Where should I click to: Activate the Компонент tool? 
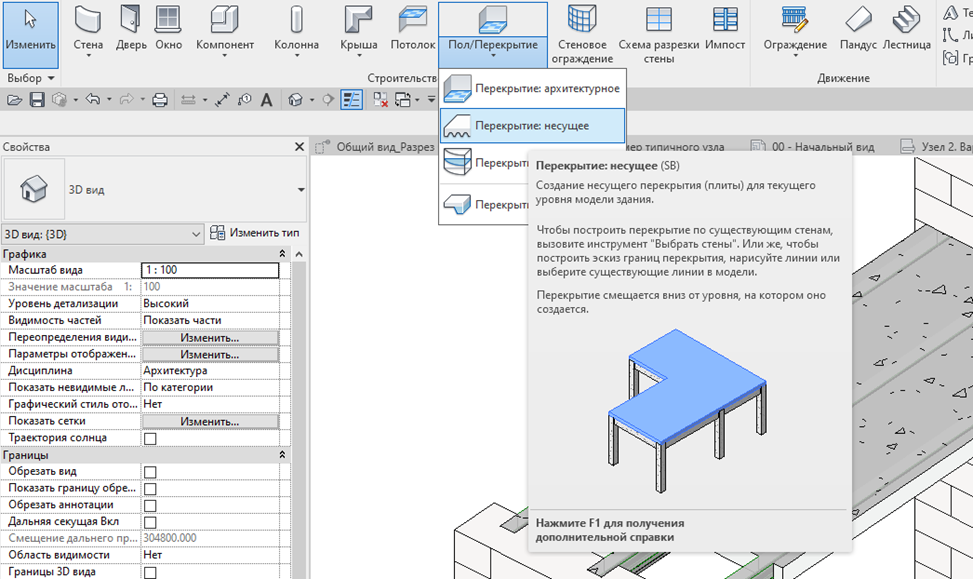pos(225,29)
